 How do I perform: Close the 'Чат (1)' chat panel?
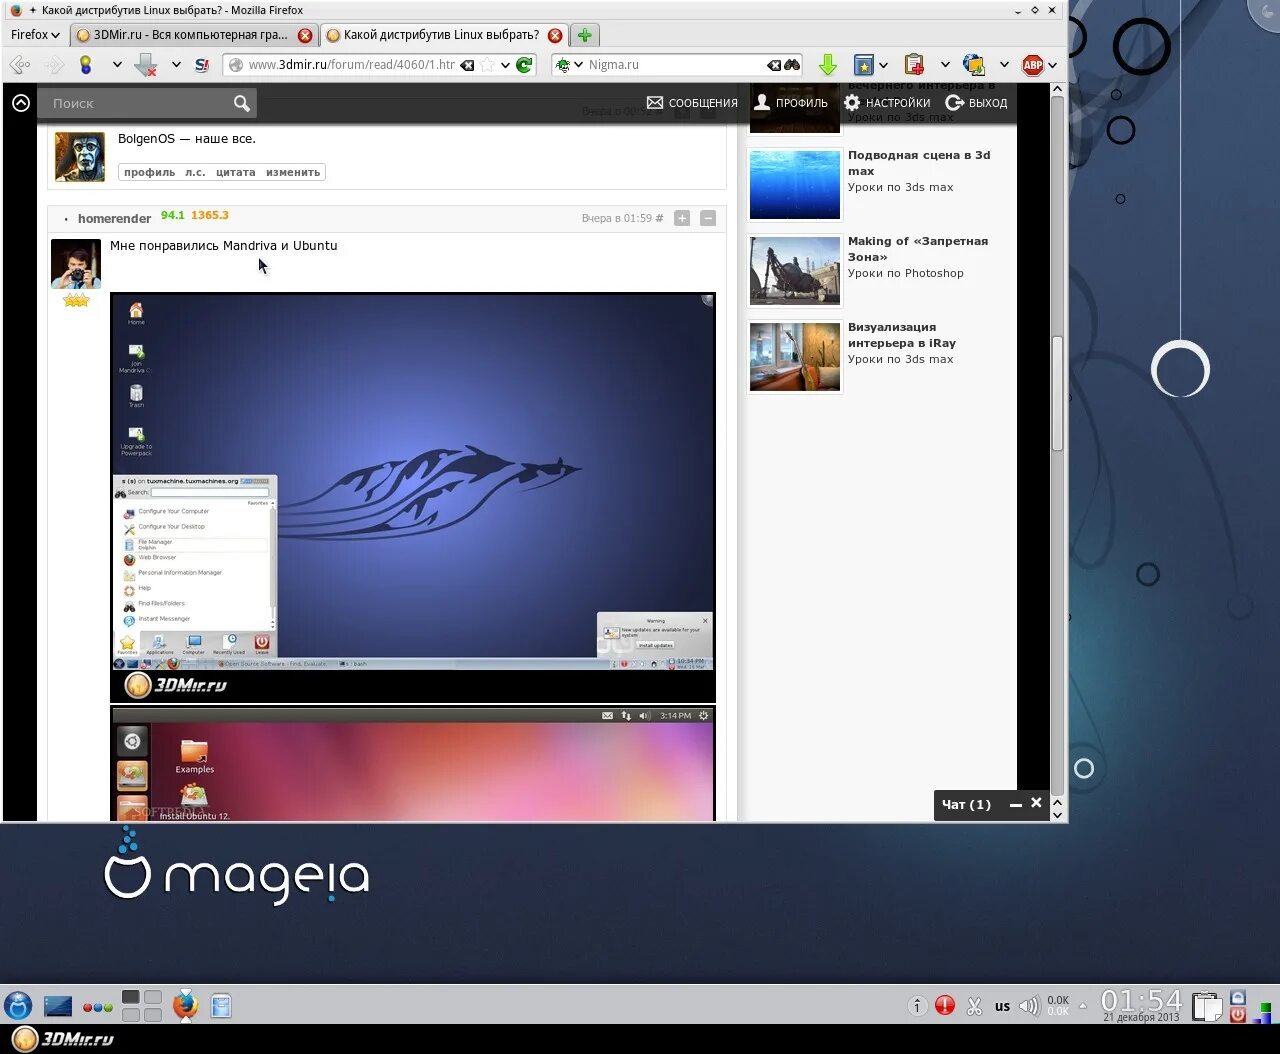tap(1037, 803)
